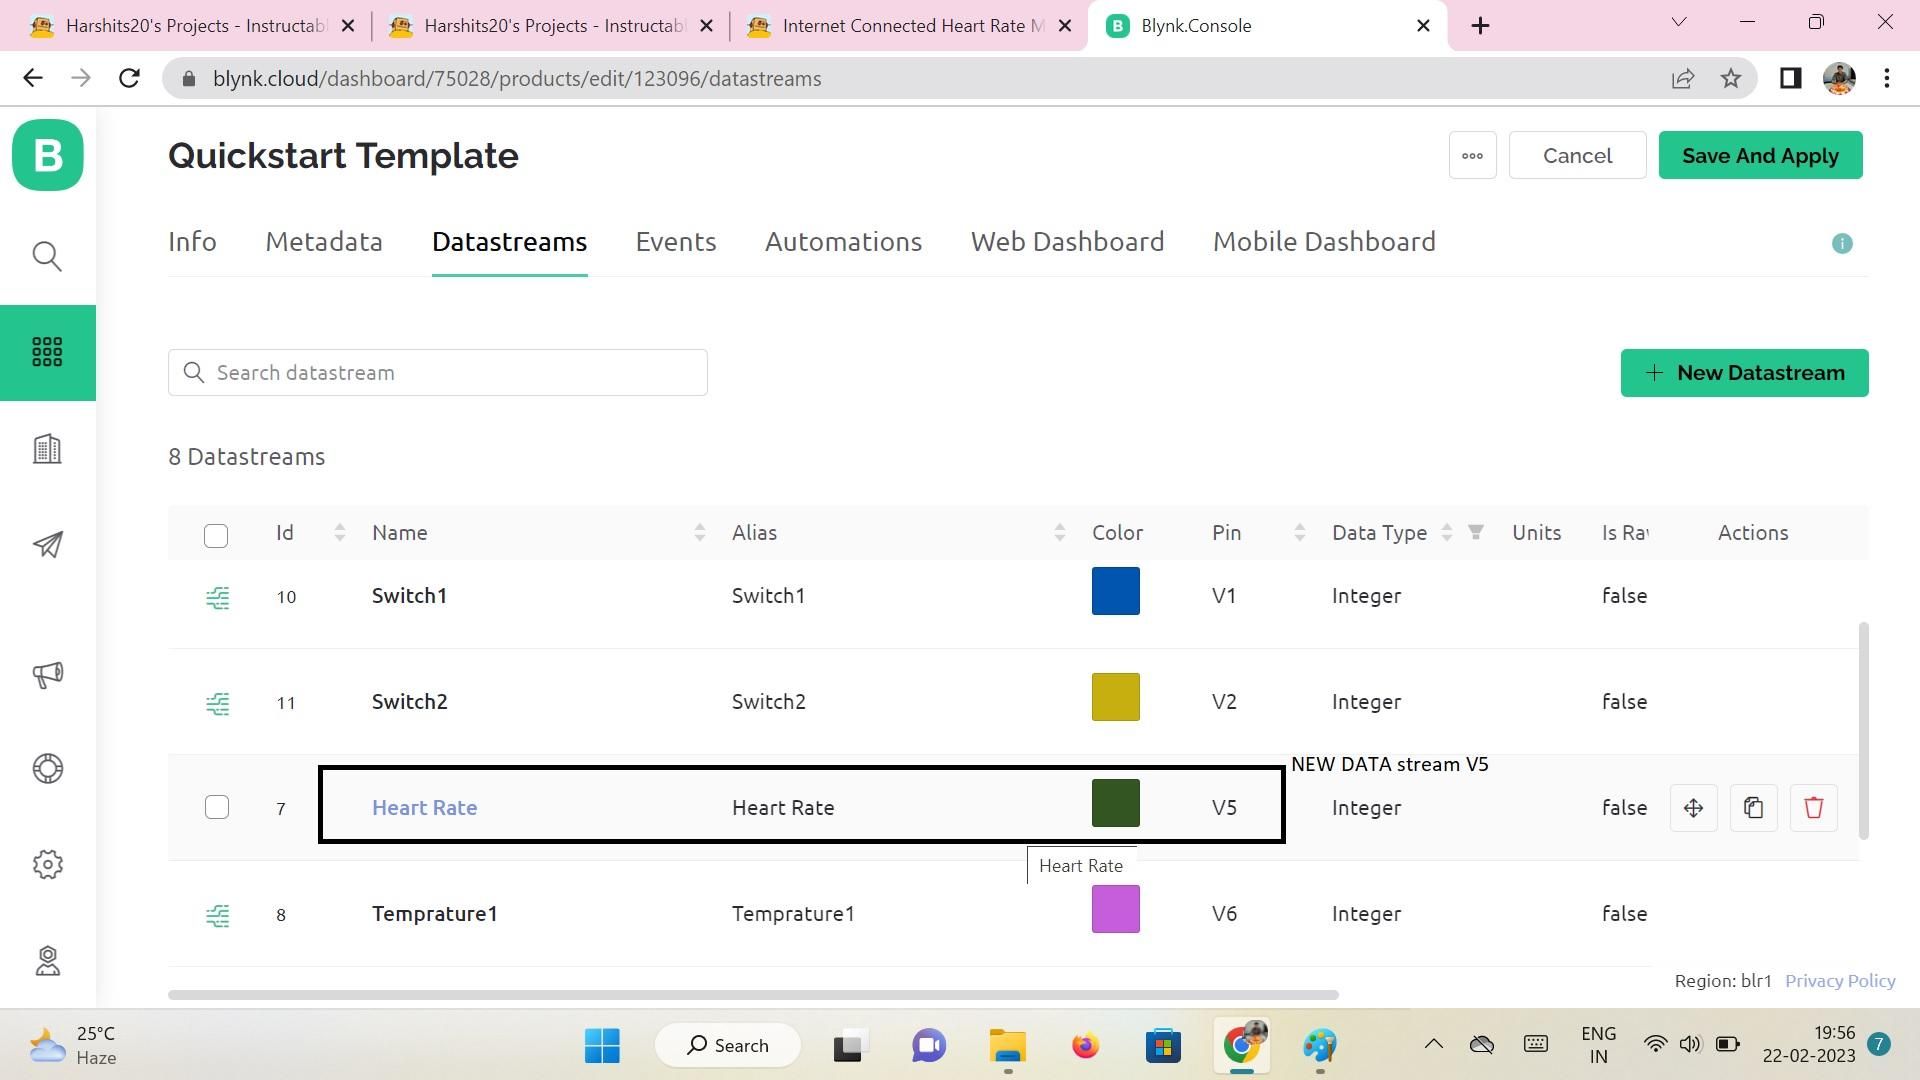1920x1080 pixels.
Task: Click the lifebuoy help icon
Action: point(47,769)
